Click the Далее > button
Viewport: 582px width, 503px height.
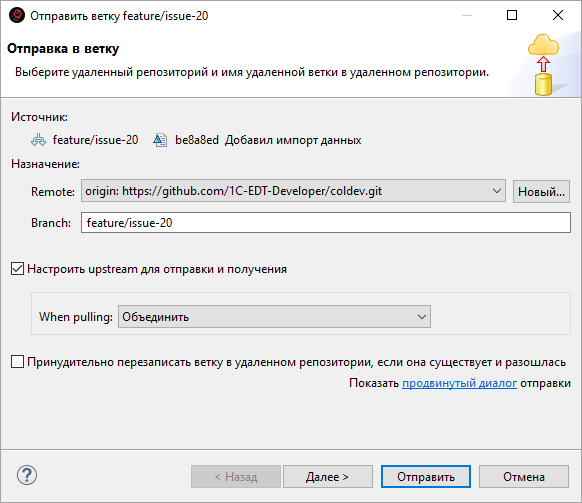click(328, 477)
